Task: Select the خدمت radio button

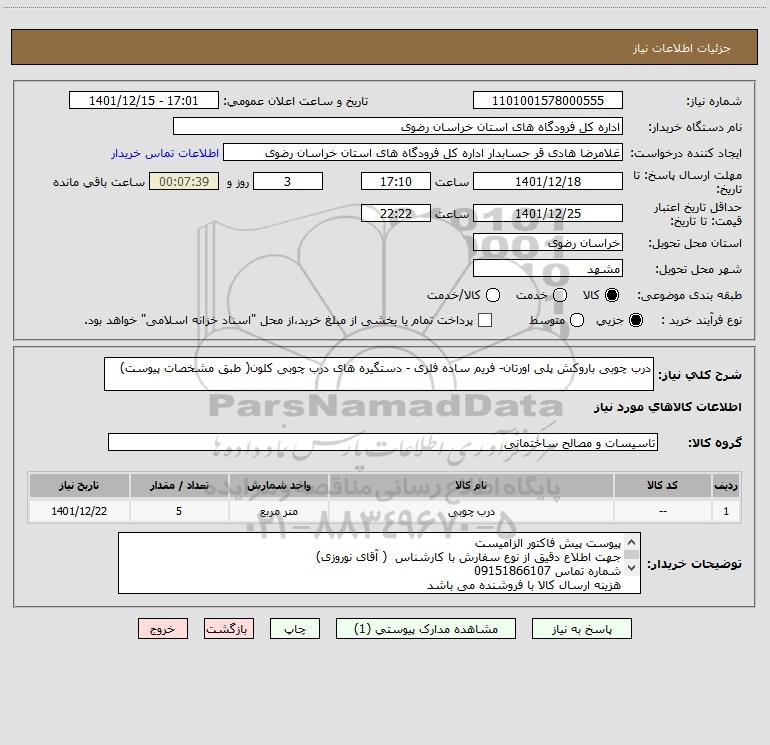Action: point(560,295)
